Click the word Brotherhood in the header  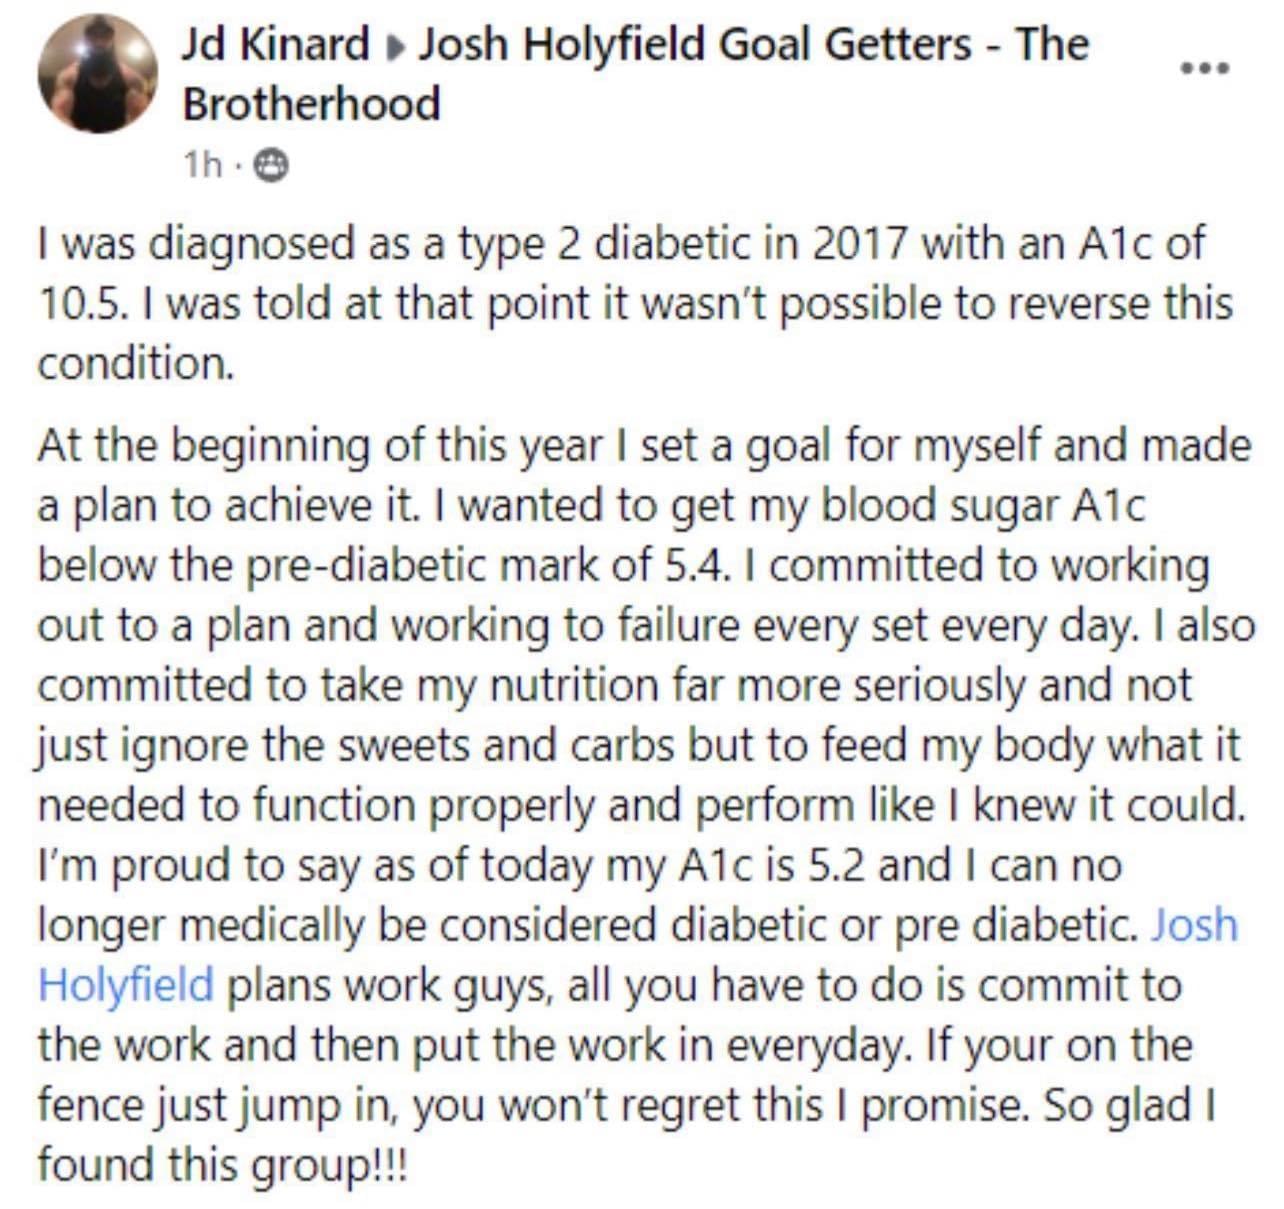tap(311, 104)
